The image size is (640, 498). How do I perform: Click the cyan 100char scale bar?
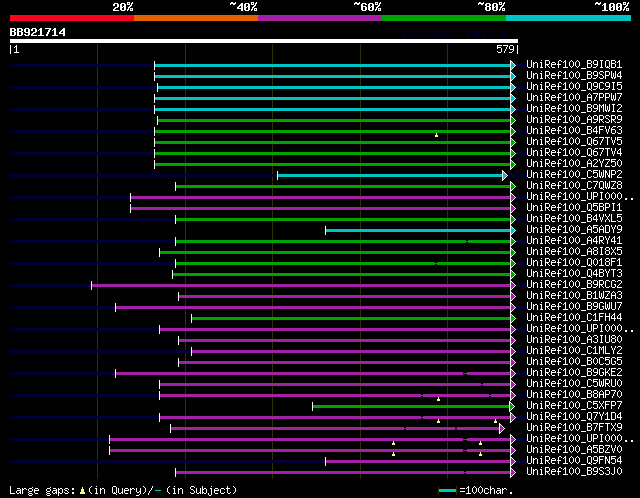pos(447,491)
